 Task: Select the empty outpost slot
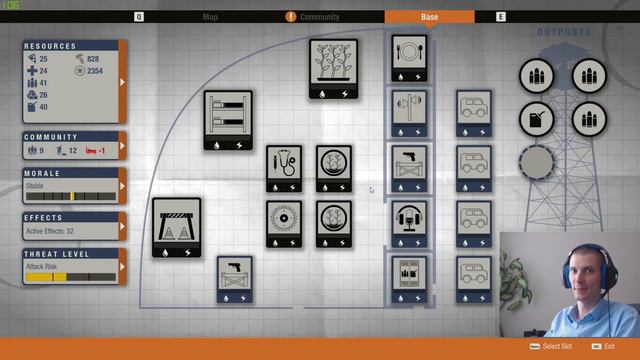tap(537, 162)
